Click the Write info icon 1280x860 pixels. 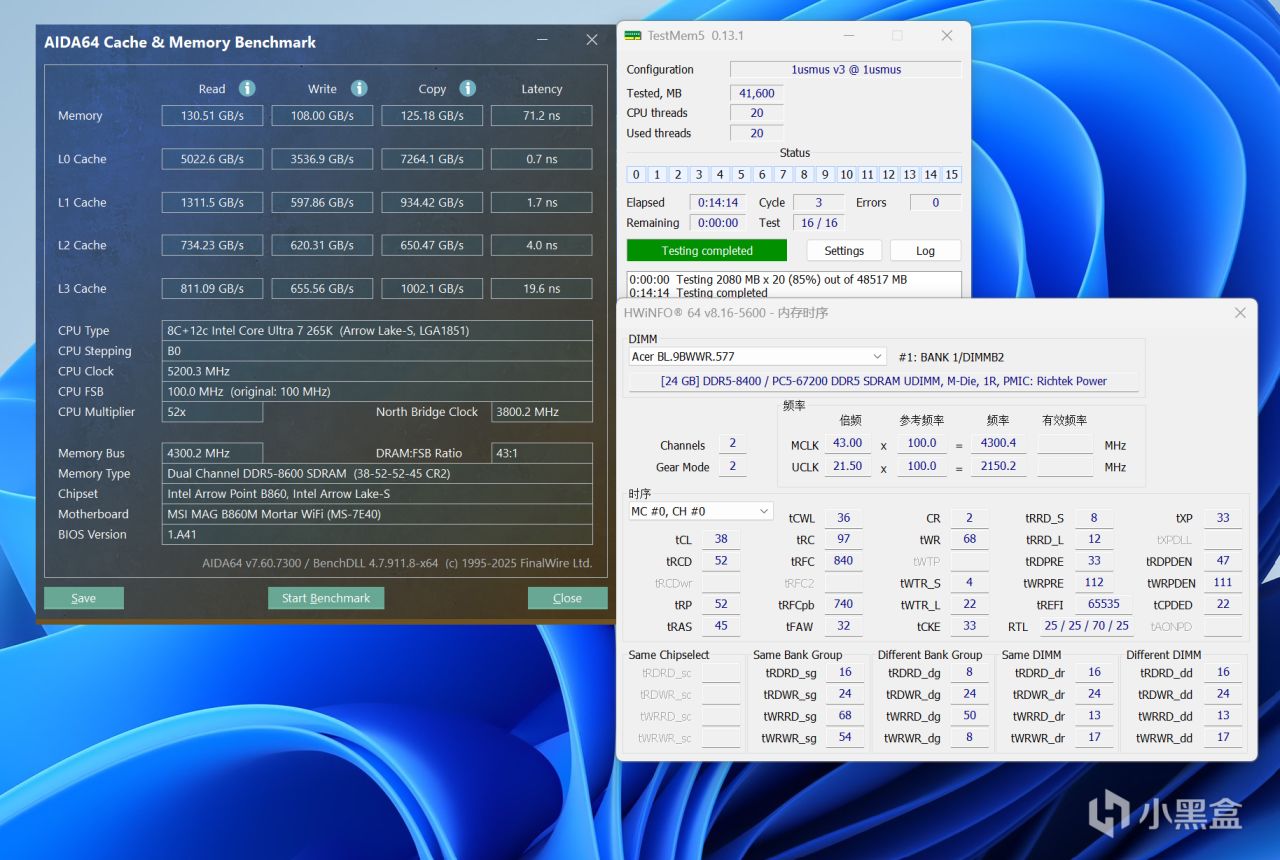tap(359, 88)
